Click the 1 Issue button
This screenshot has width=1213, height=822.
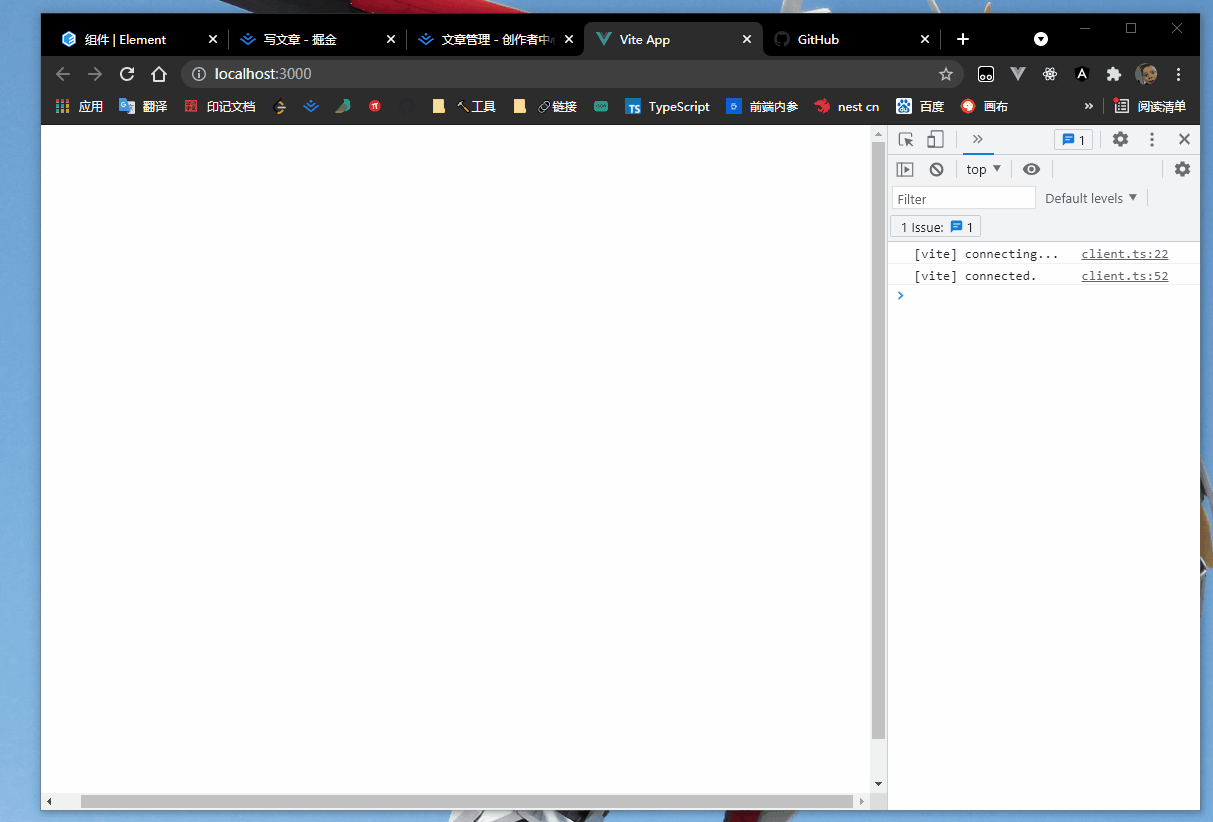(x=936, y=227)
